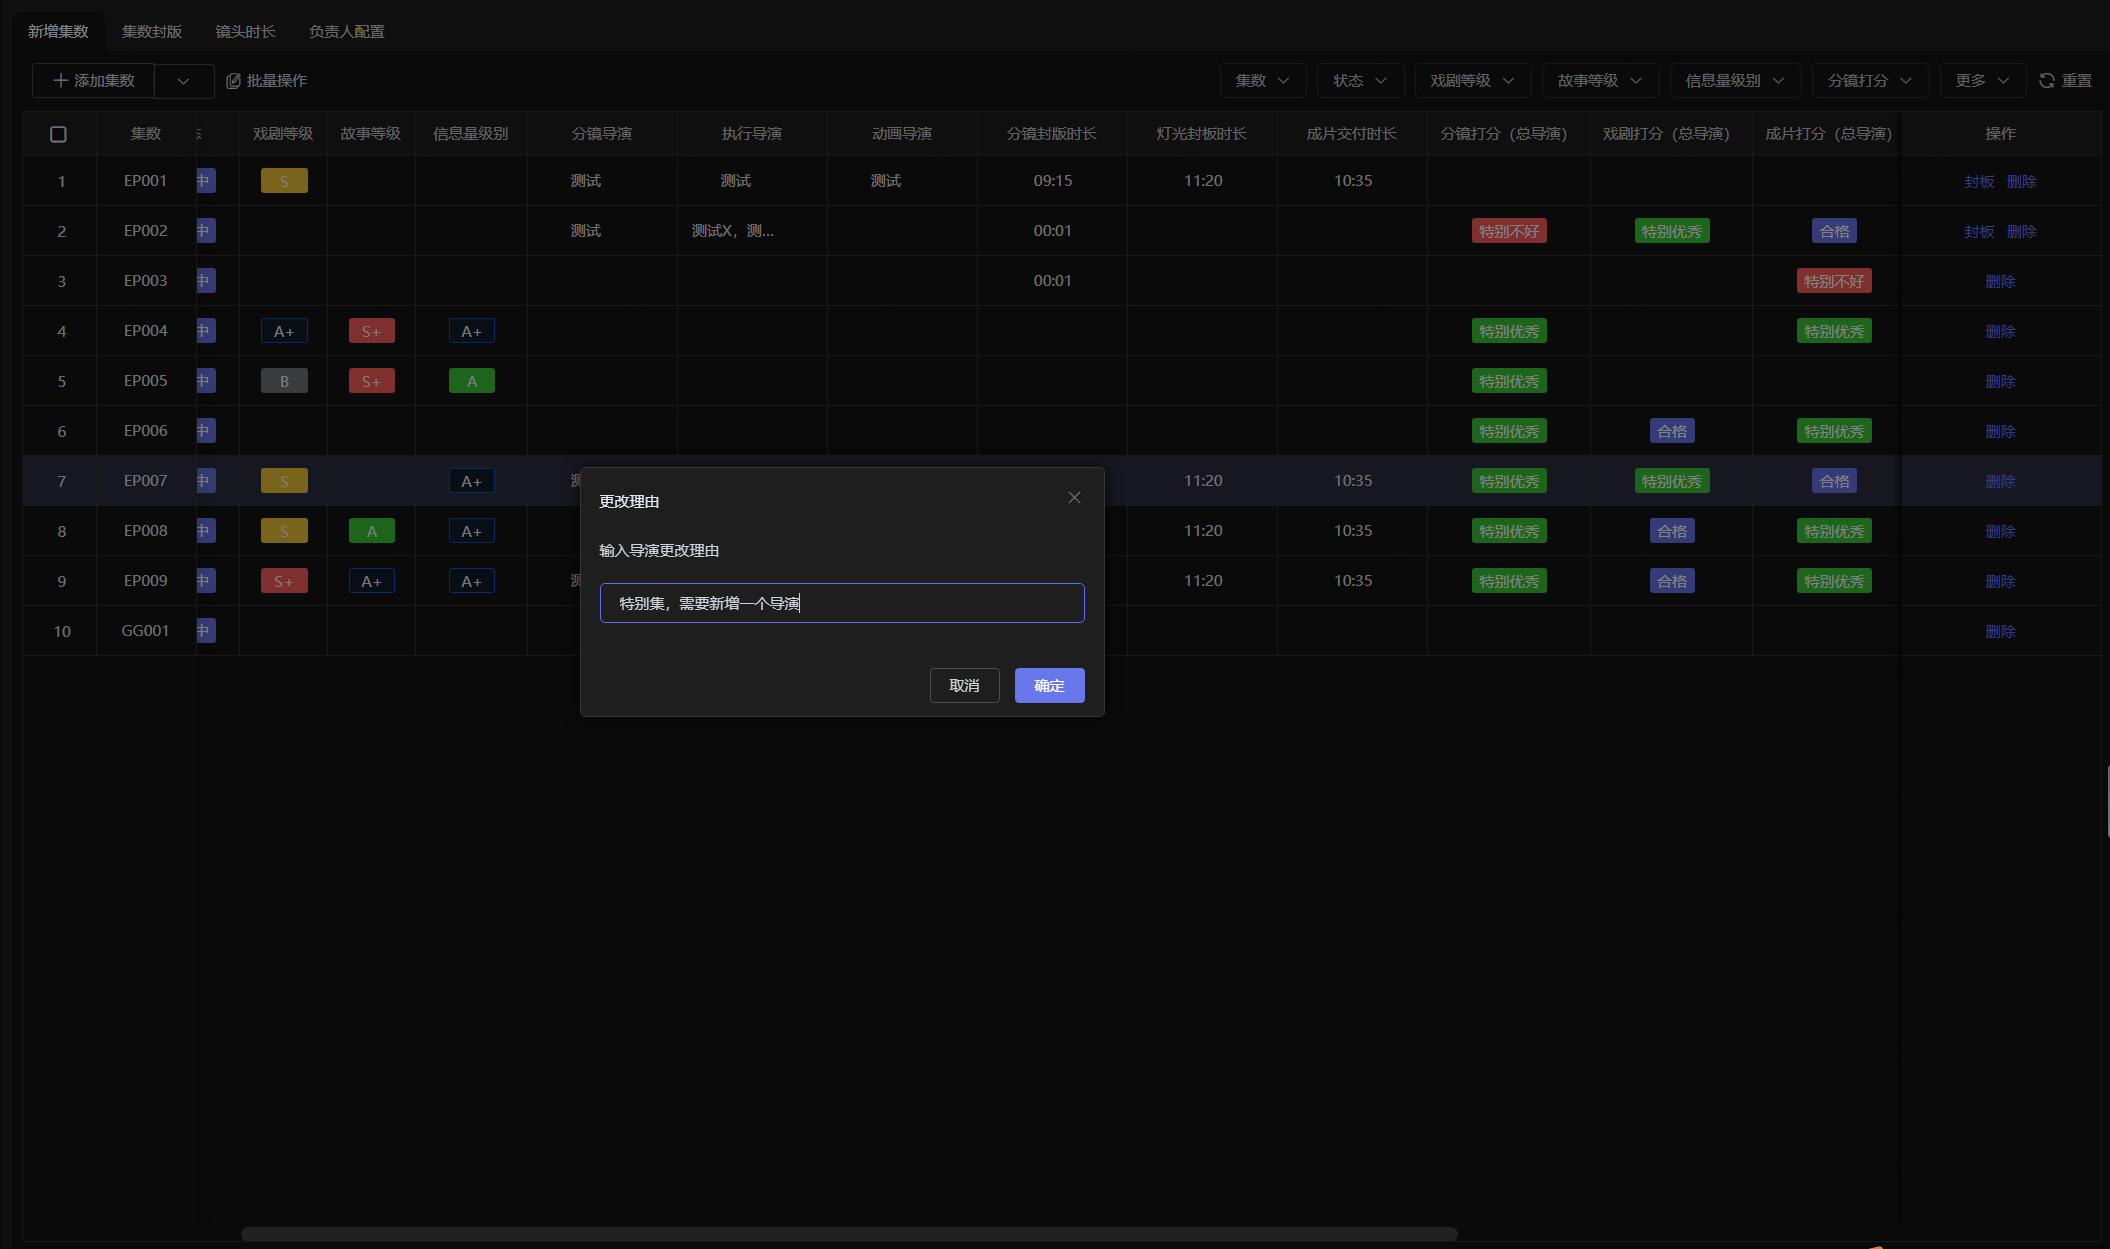Viewport: 2110px width, 1249px height.
Task: Click the red S+ badge in row EP004
Action: pos(371,331)
